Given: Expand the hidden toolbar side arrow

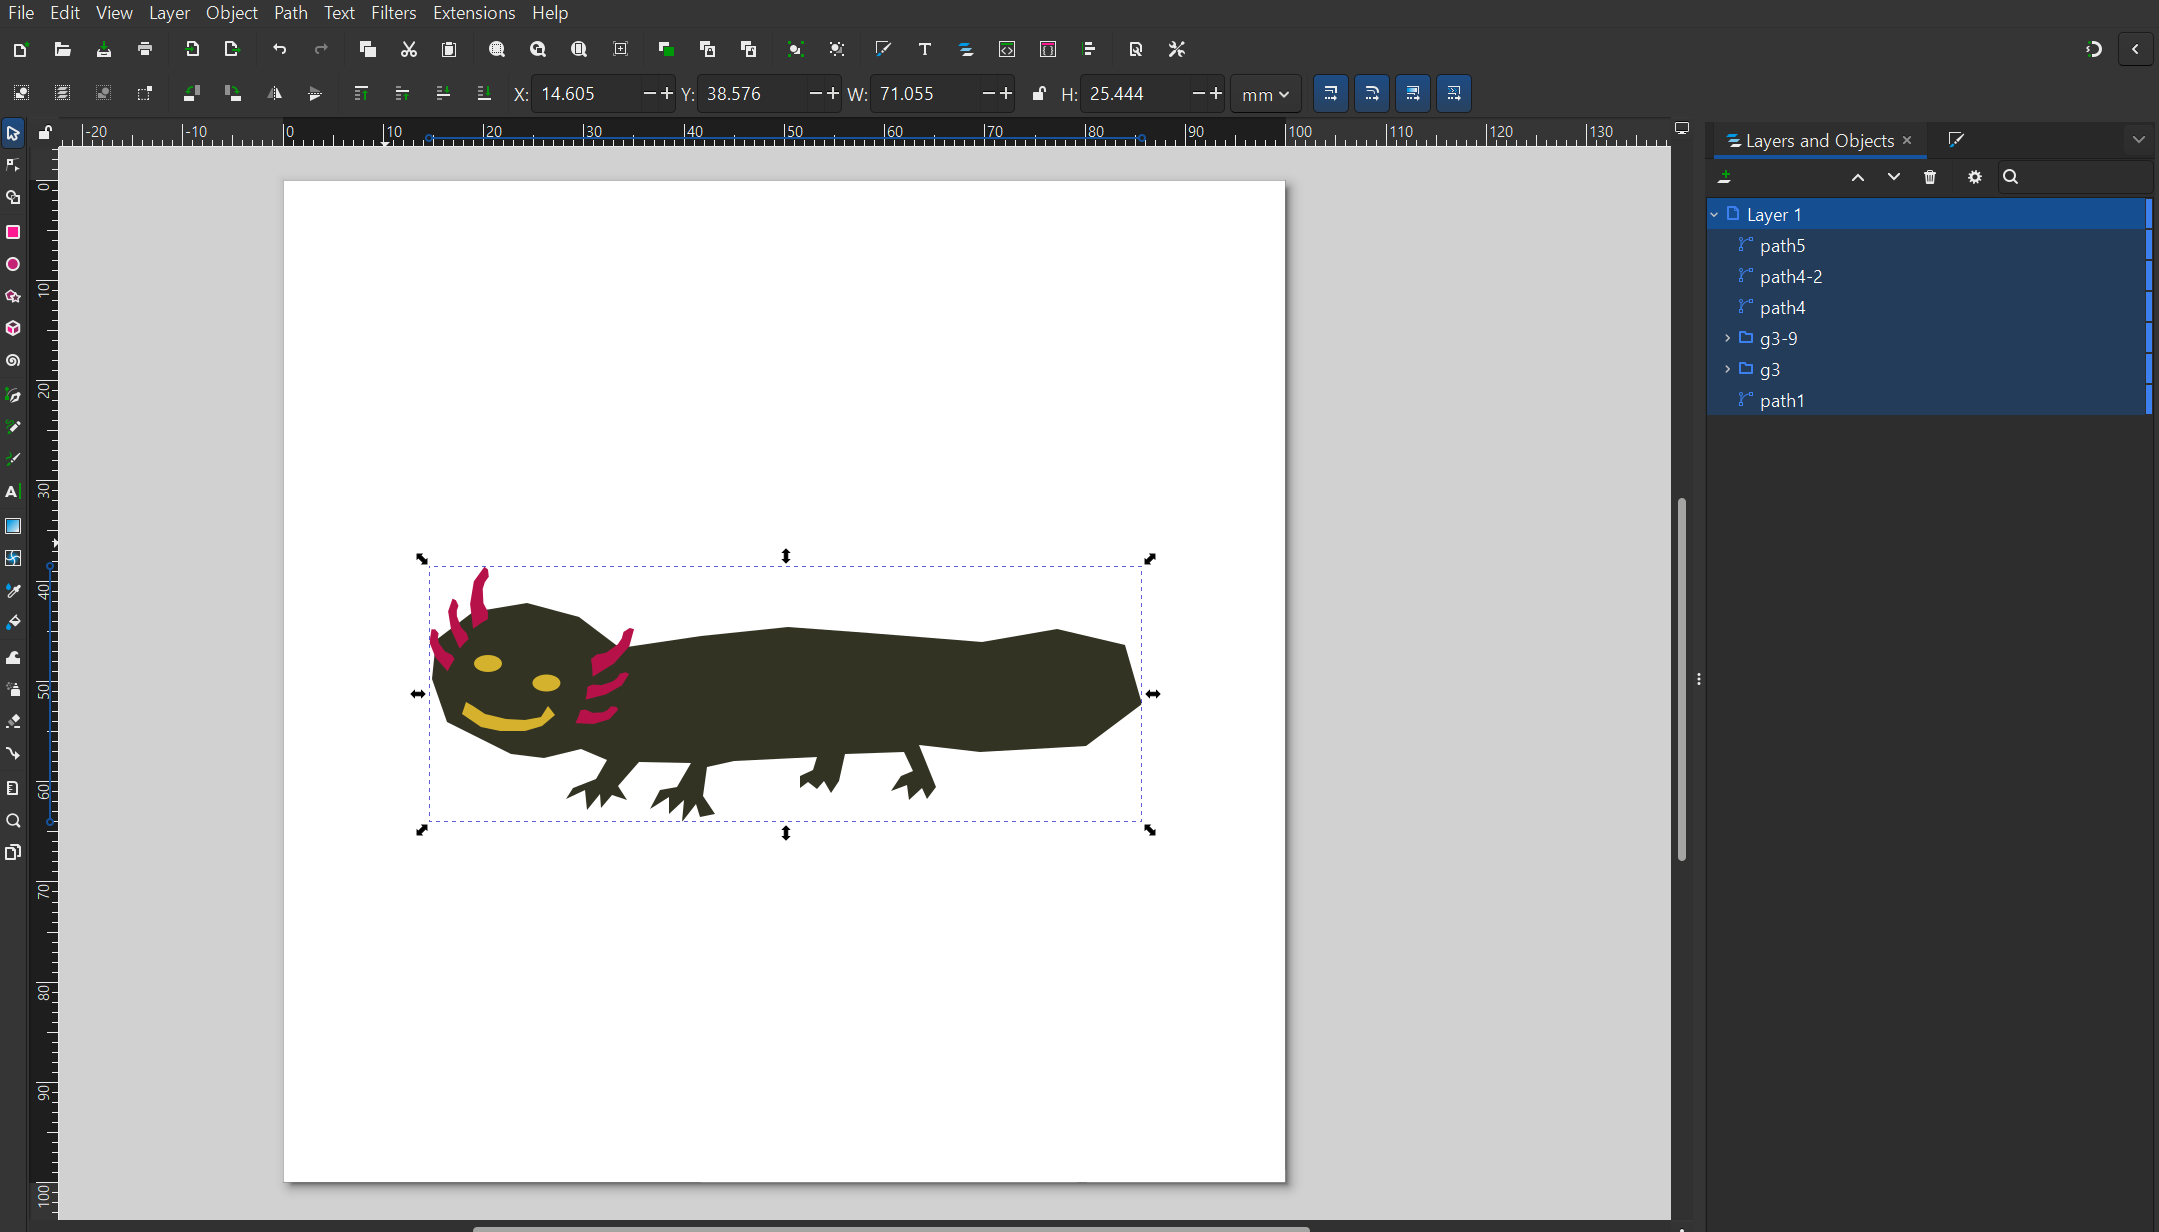Looking at the screenshot, I should 2135,49.
